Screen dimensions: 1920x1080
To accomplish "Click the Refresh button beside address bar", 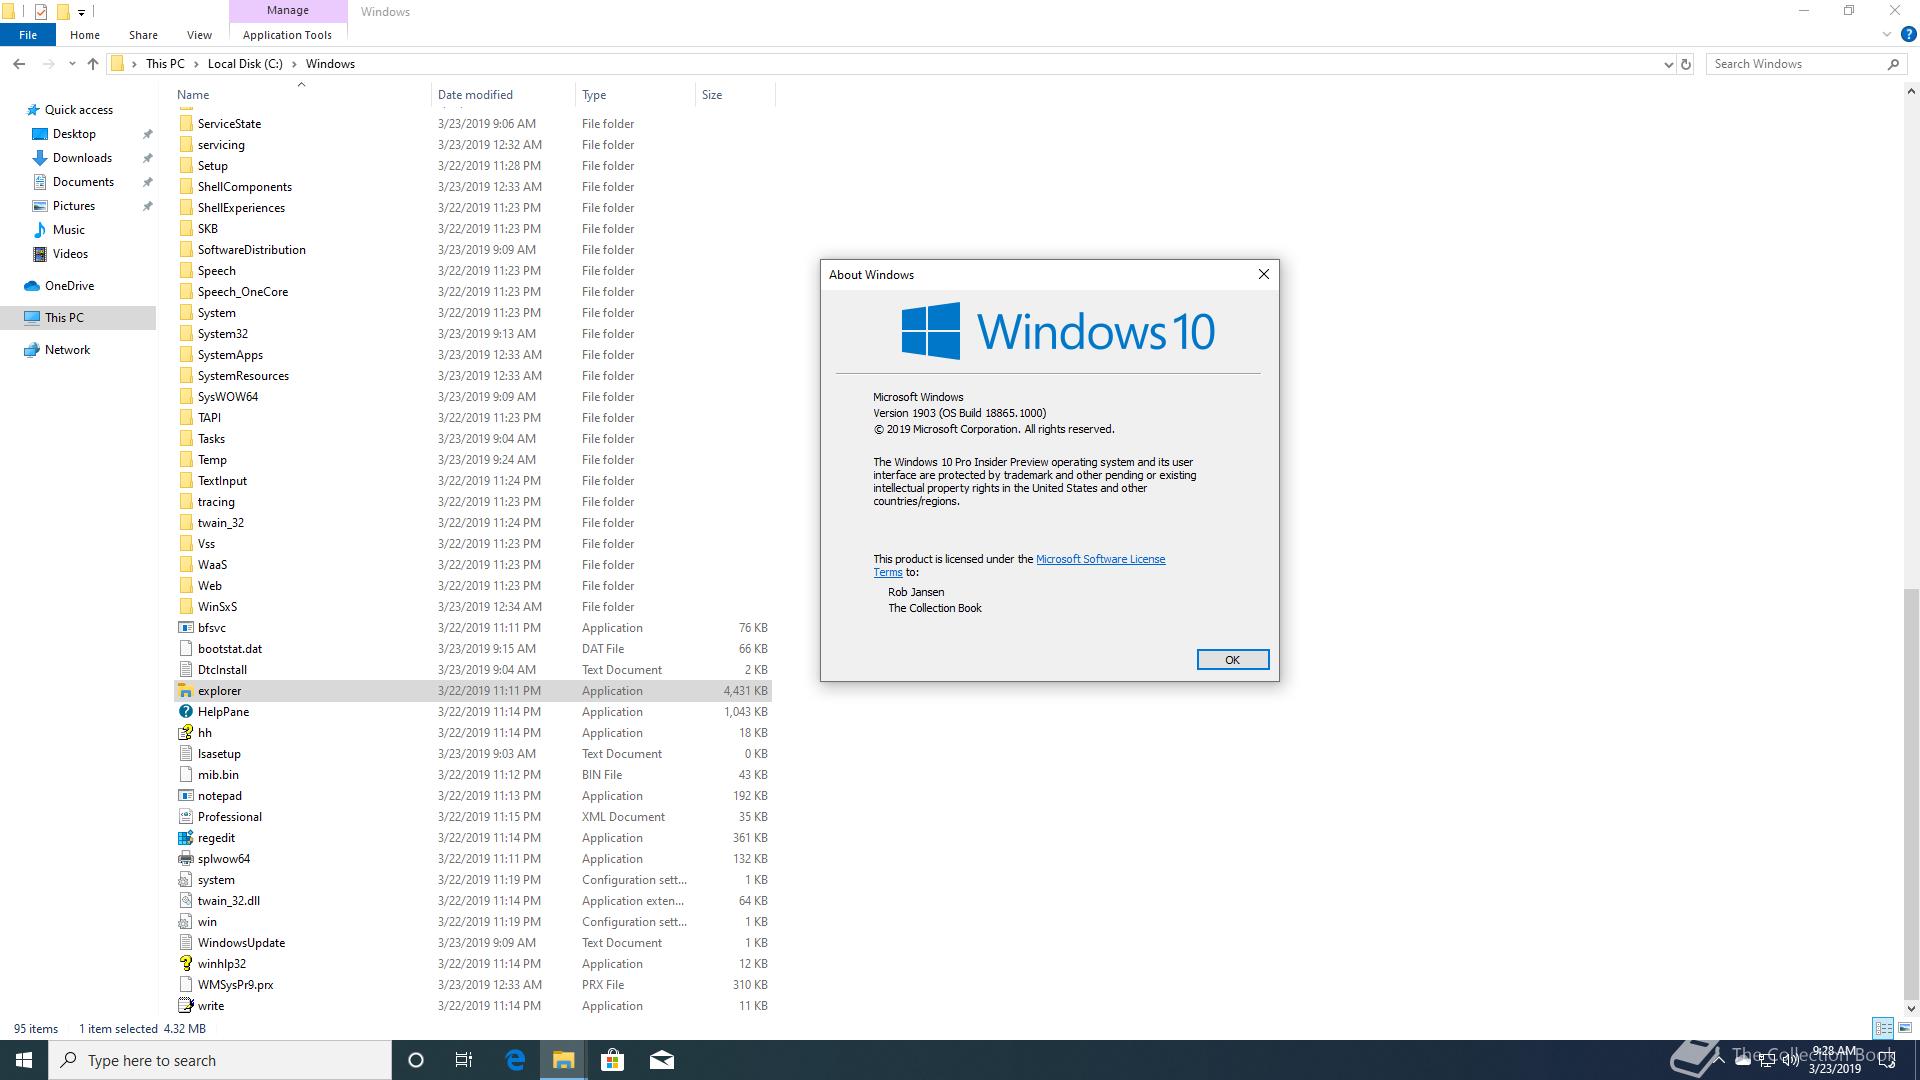I will (1686, 64).
